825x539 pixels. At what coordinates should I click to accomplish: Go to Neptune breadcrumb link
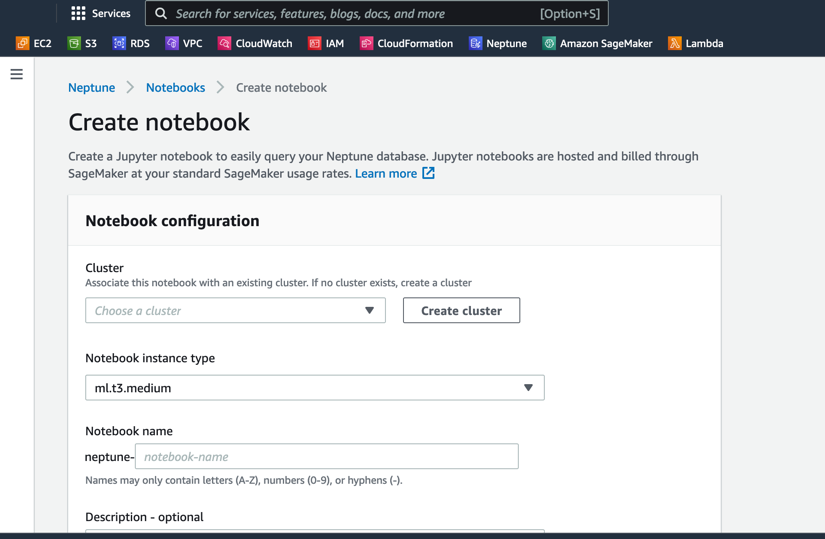click(91, 88)
